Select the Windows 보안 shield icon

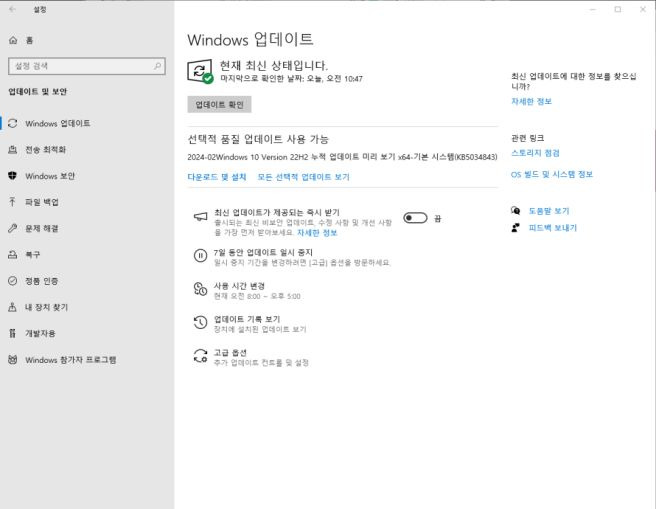13,176
